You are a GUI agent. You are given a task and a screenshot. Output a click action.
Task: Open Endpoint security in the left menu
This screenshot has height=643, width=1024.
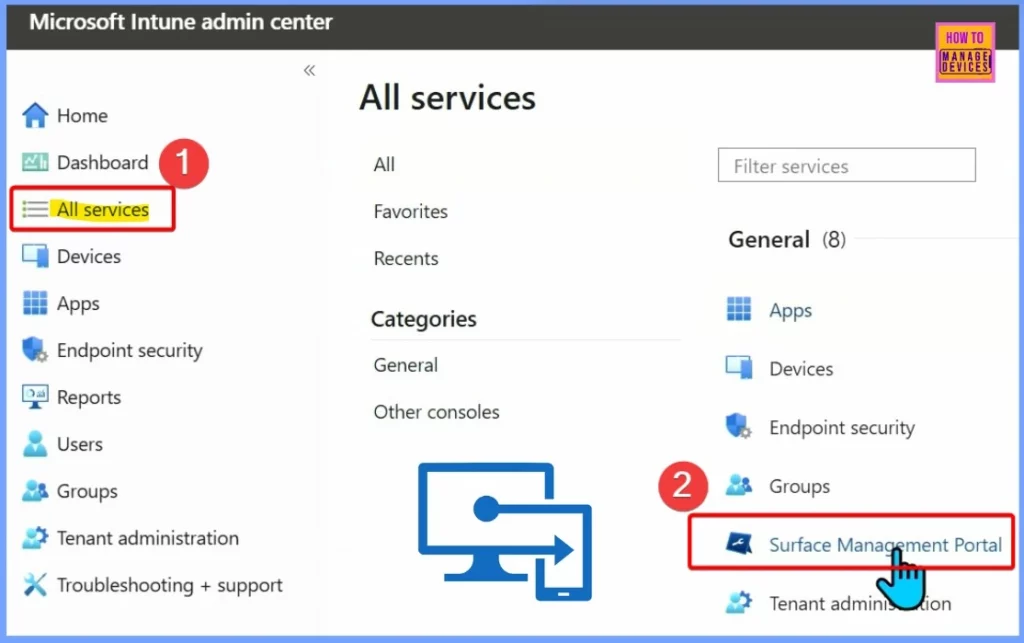[x=130, y=351]
